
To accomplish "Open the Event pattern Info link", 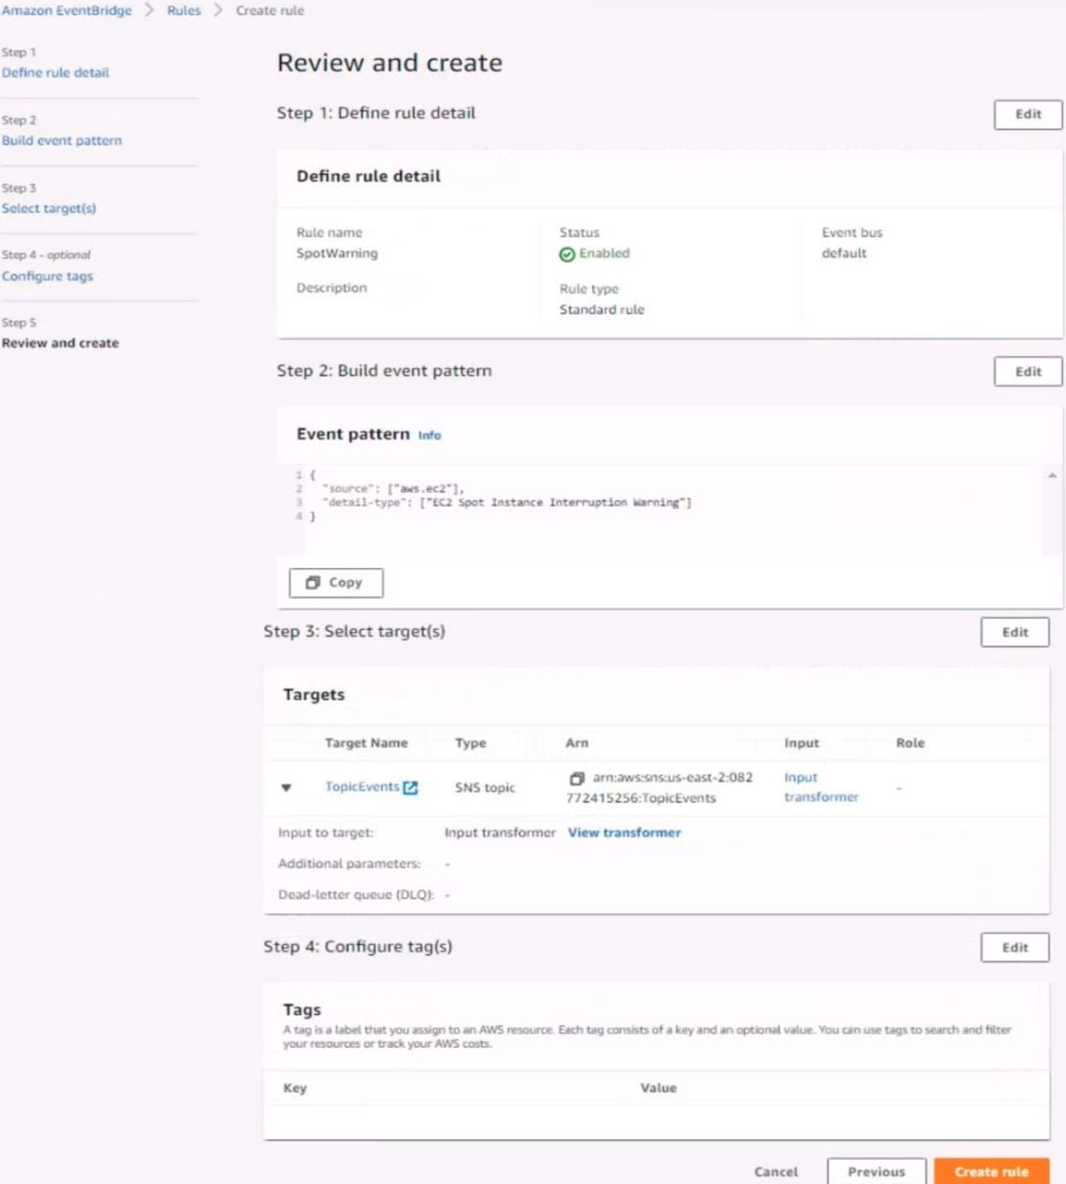I will [x=430, y=435].
